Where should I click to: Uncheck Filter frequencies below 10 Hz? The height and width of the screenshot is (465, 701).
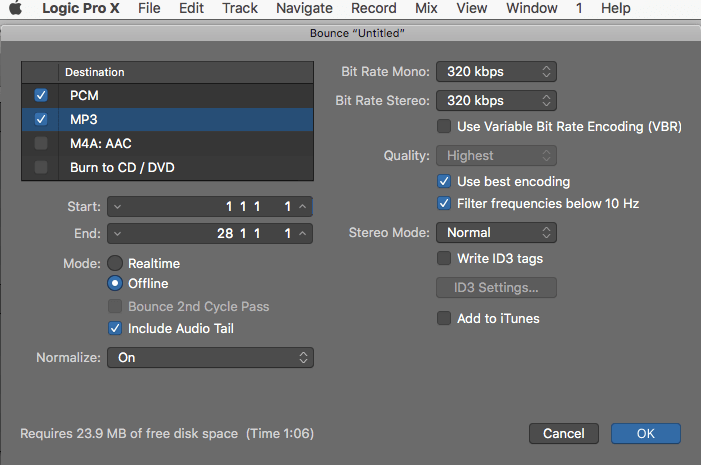pos(444,203)
